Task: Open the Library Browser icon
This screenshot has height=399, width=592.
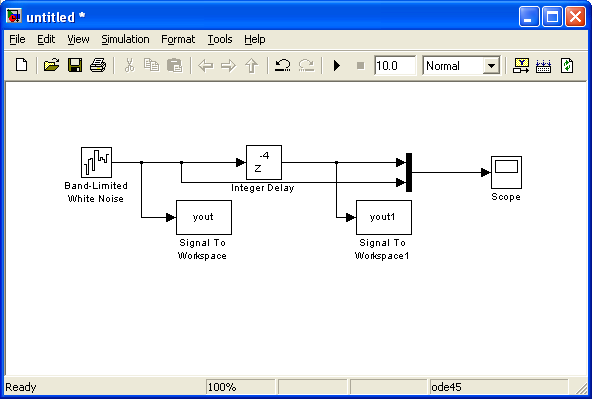Action: [x=521, y=66]
